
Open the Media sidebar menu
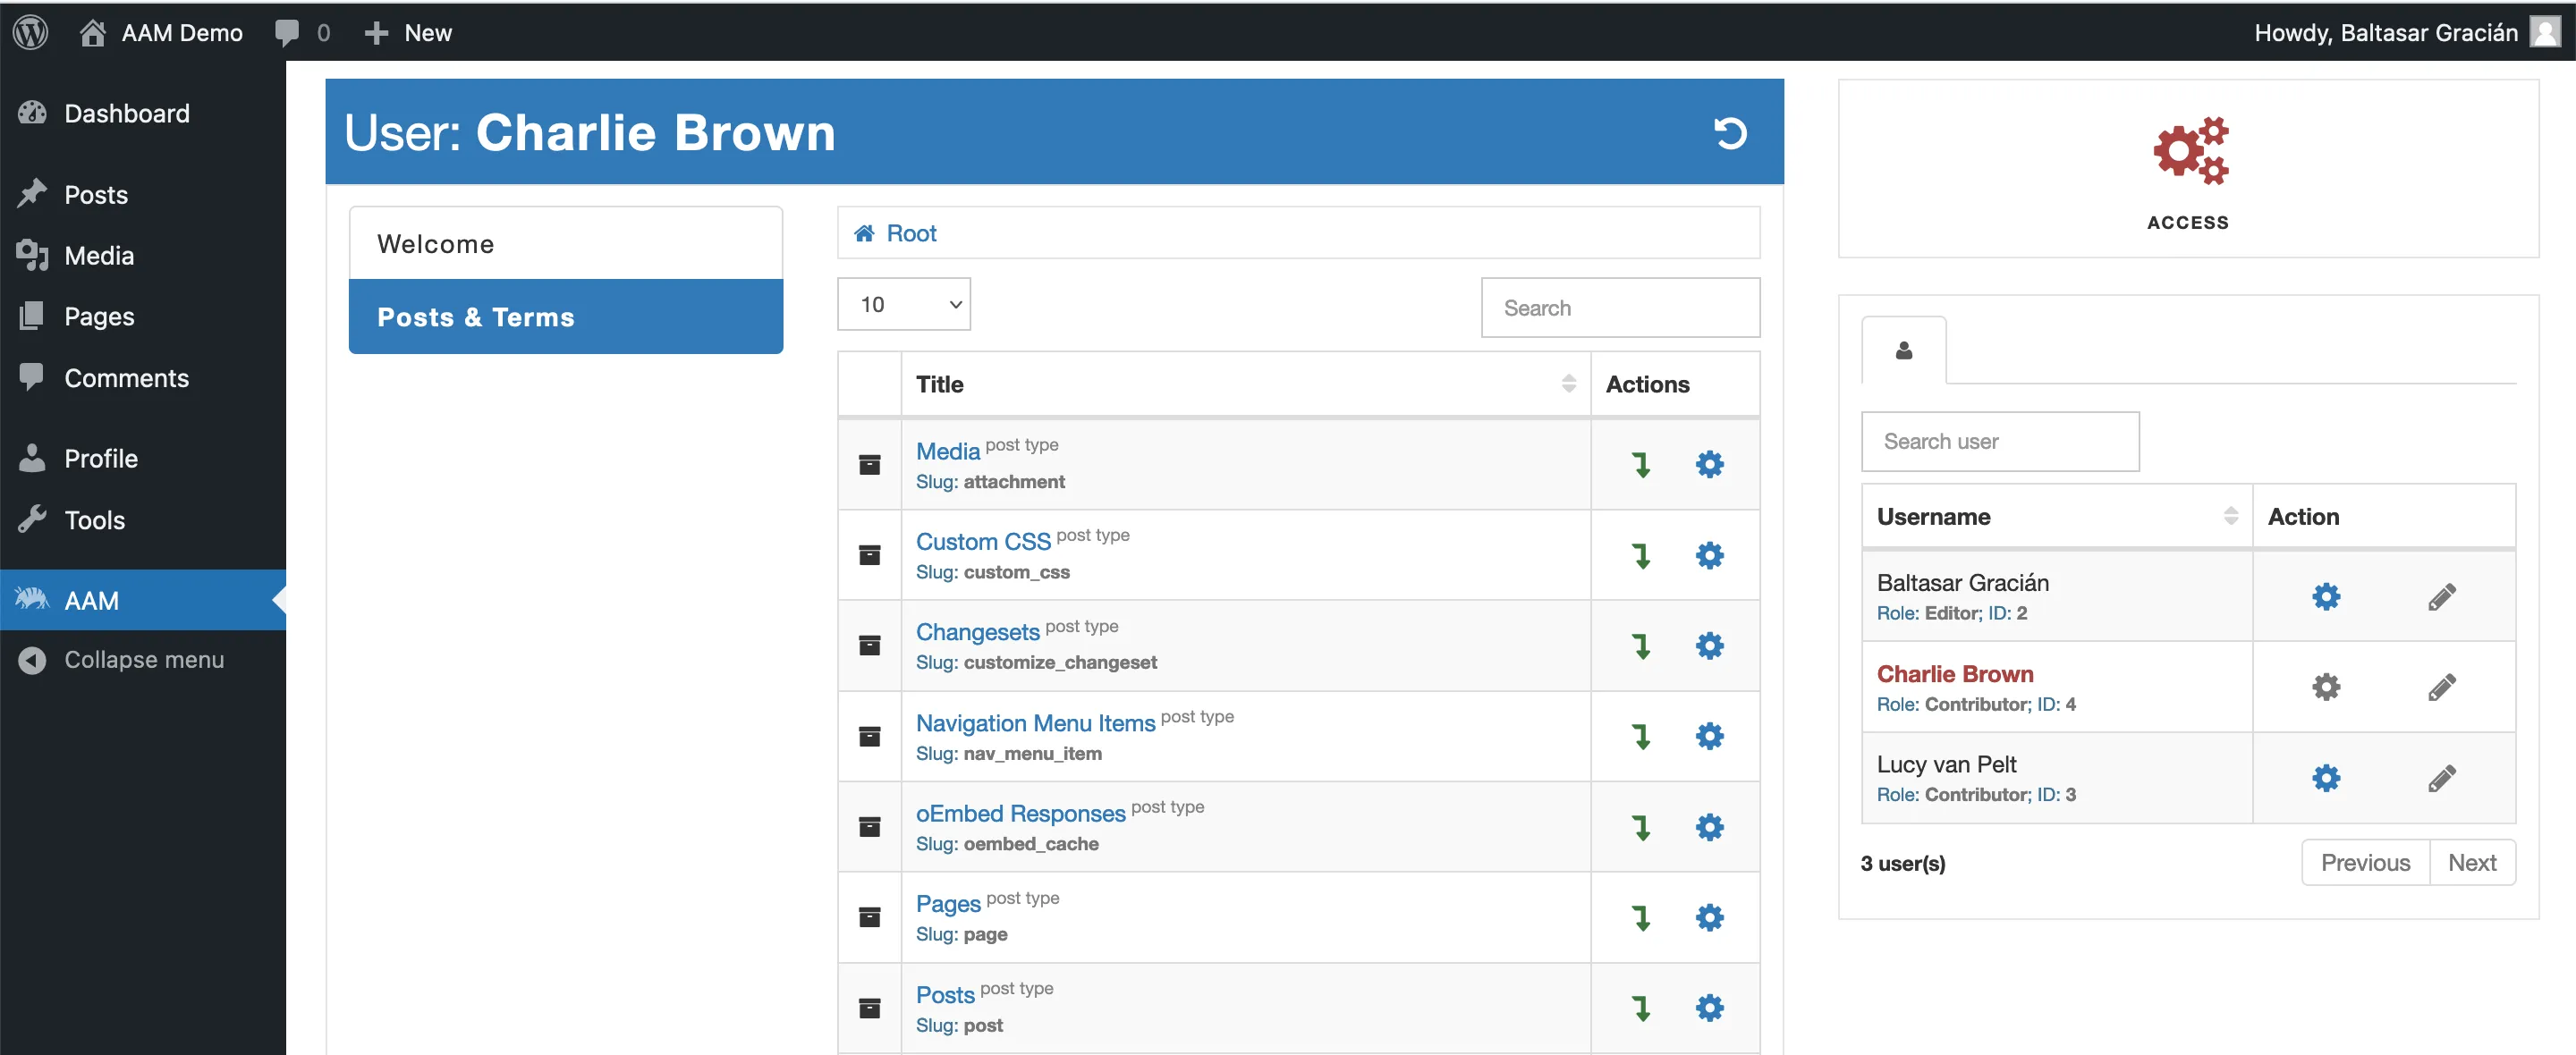99,255
